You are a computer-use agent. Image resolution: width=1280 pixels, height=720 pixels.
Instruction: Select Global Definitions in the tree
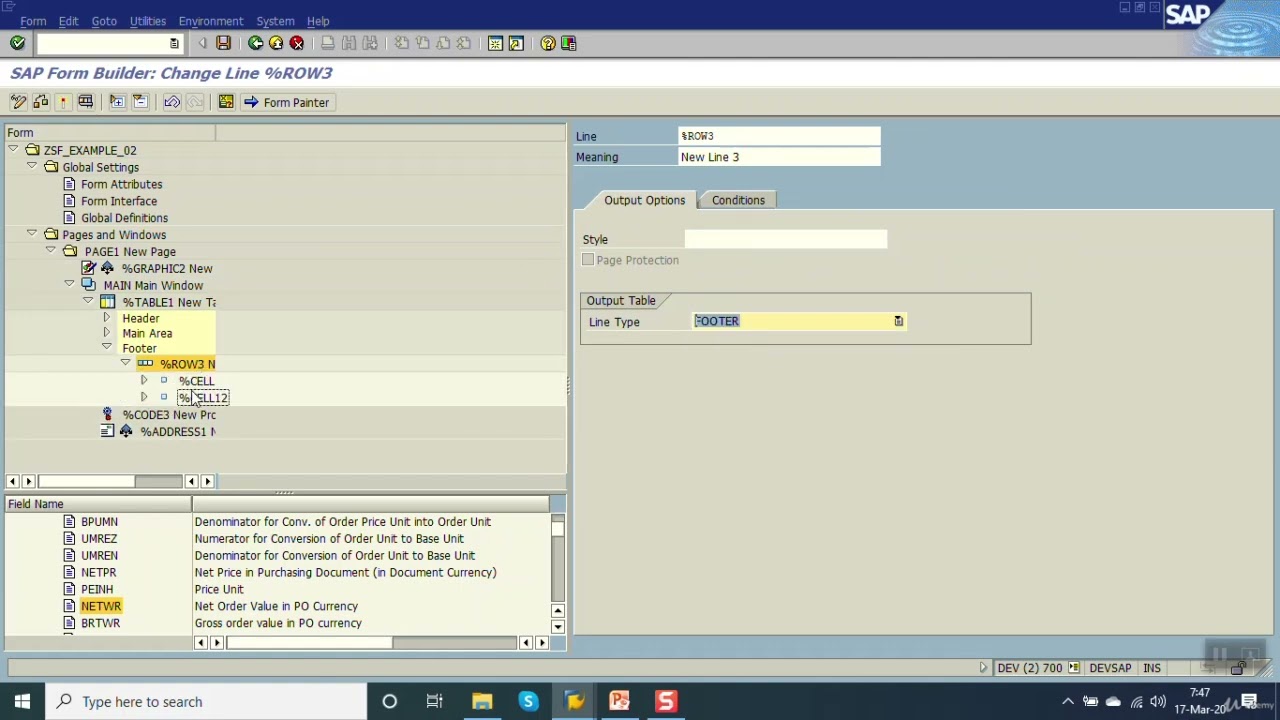coord(124,218)
